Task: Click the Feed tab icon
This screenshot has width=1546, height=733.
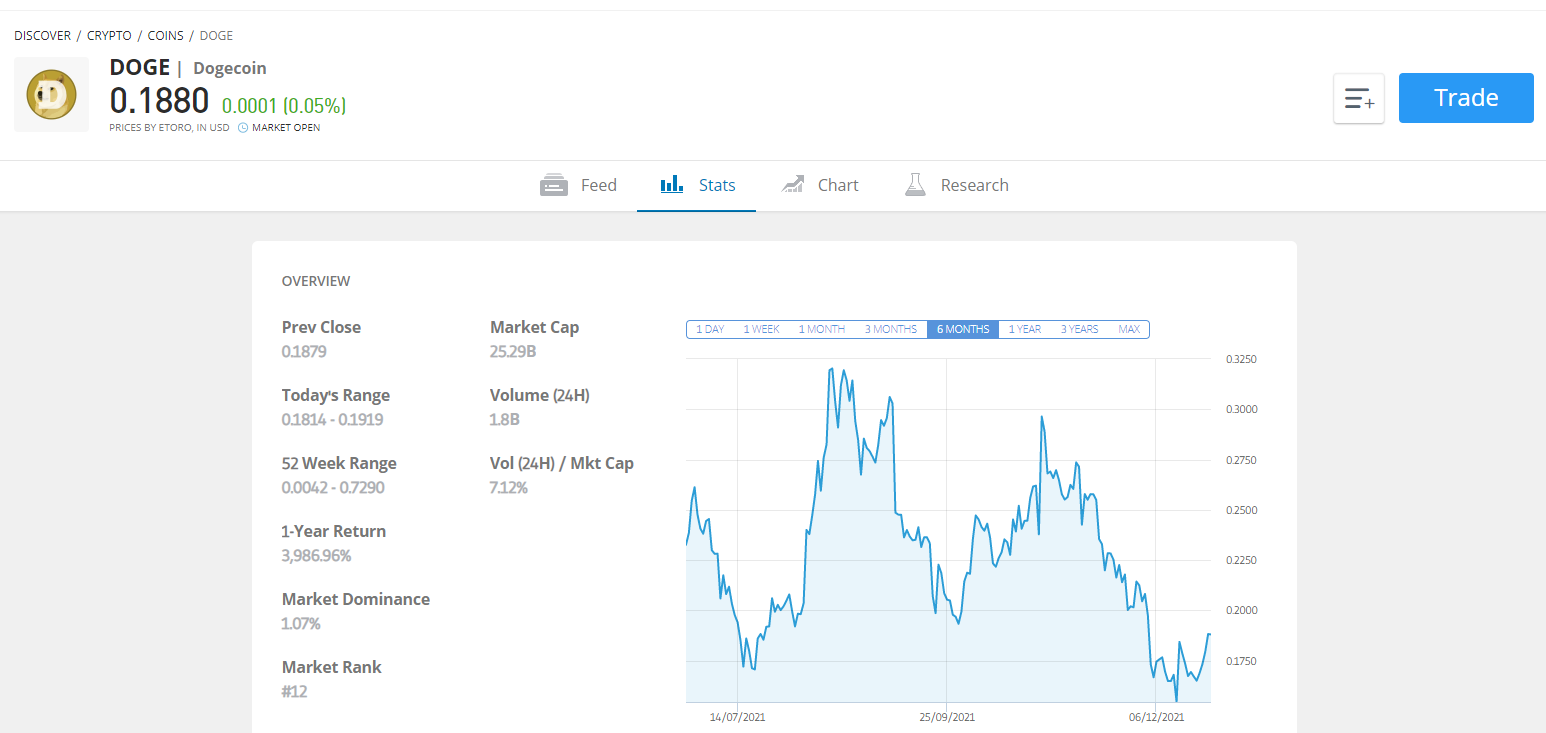Action: [x=554, y=185]
